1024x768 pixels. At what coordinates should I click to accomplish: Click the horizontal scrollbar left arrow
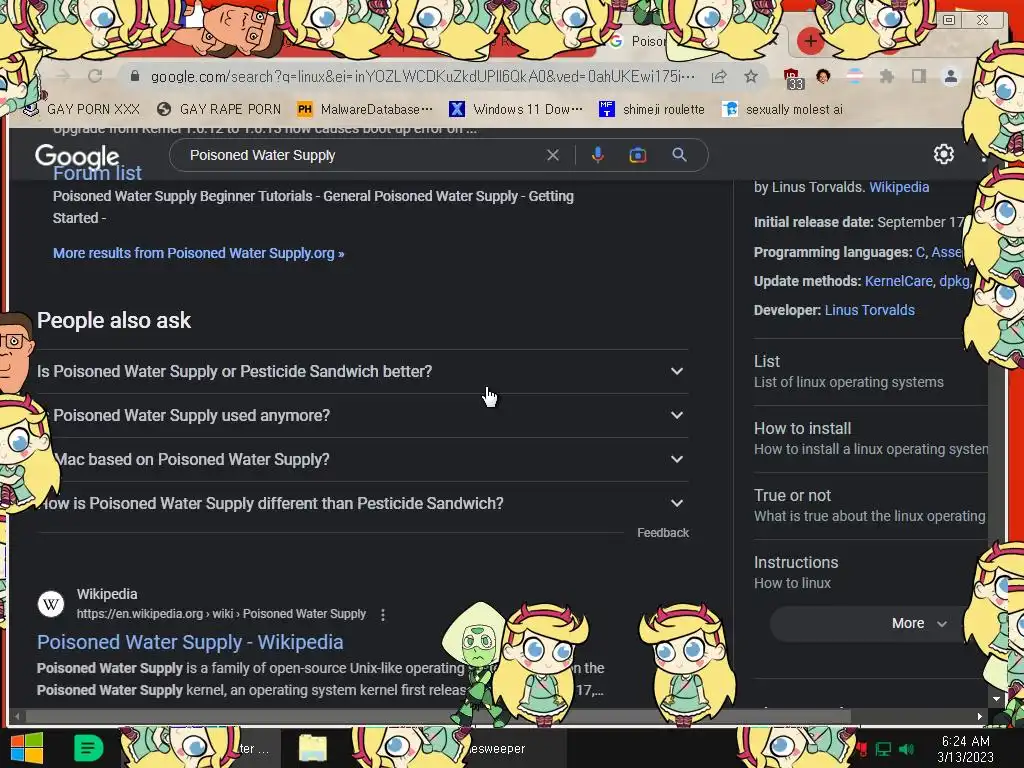tap(17, 716)
